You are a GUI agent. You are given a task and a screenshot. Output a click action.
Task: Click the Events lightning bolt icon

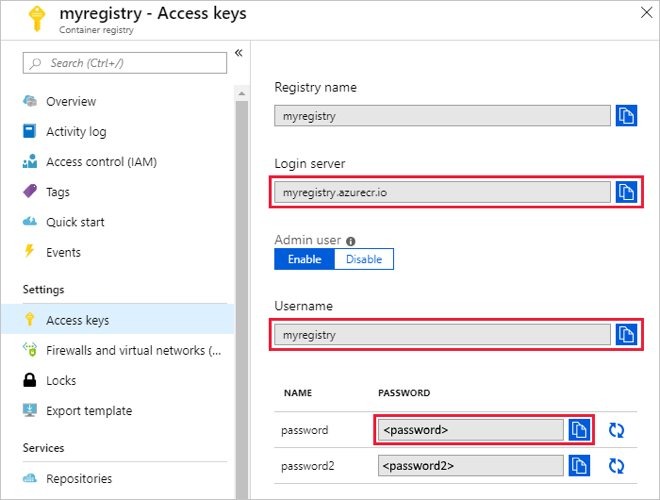(29, 251)
